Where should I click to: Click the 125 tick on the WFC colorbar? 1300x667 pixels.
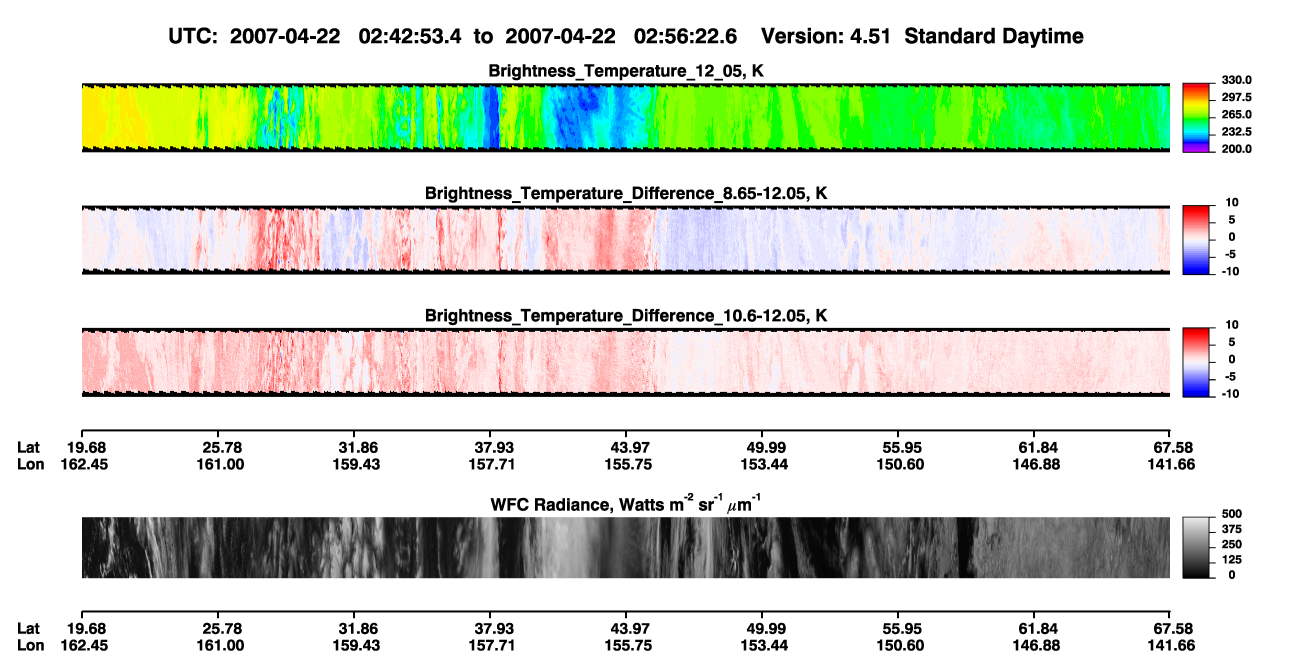point(1232,559)
